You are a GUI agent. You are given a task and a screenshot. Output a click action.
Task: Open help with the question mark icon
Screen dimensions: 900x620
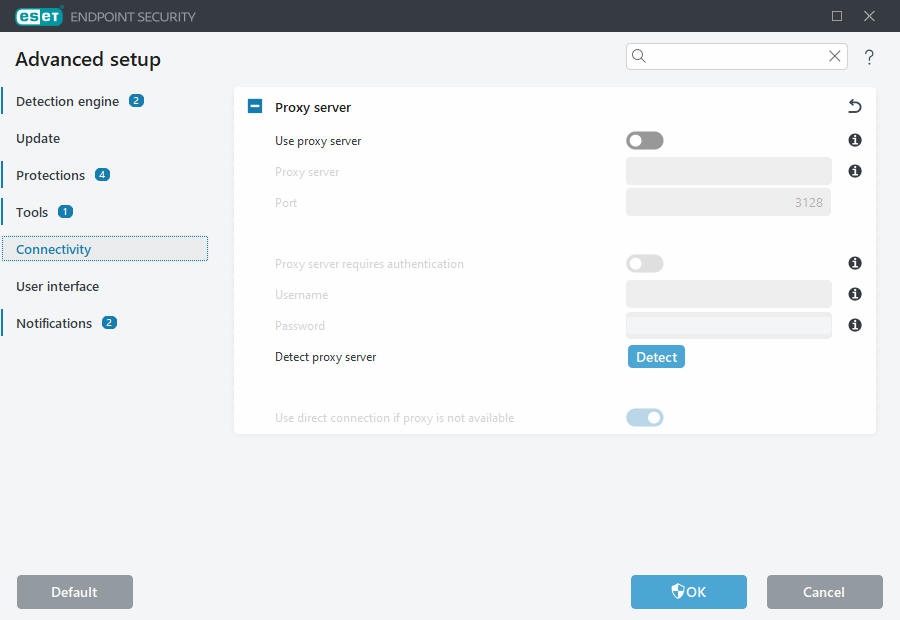pos(869,58)
